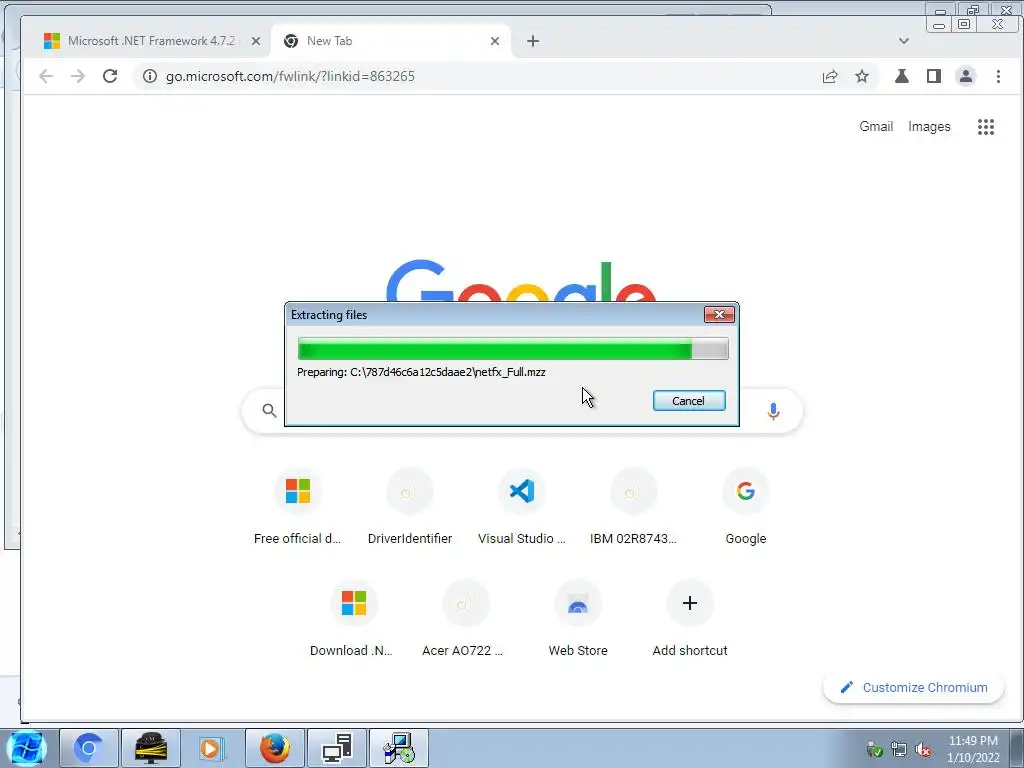Open Chromium from the taskbar
1024x768 pixels.
[89, 748]
